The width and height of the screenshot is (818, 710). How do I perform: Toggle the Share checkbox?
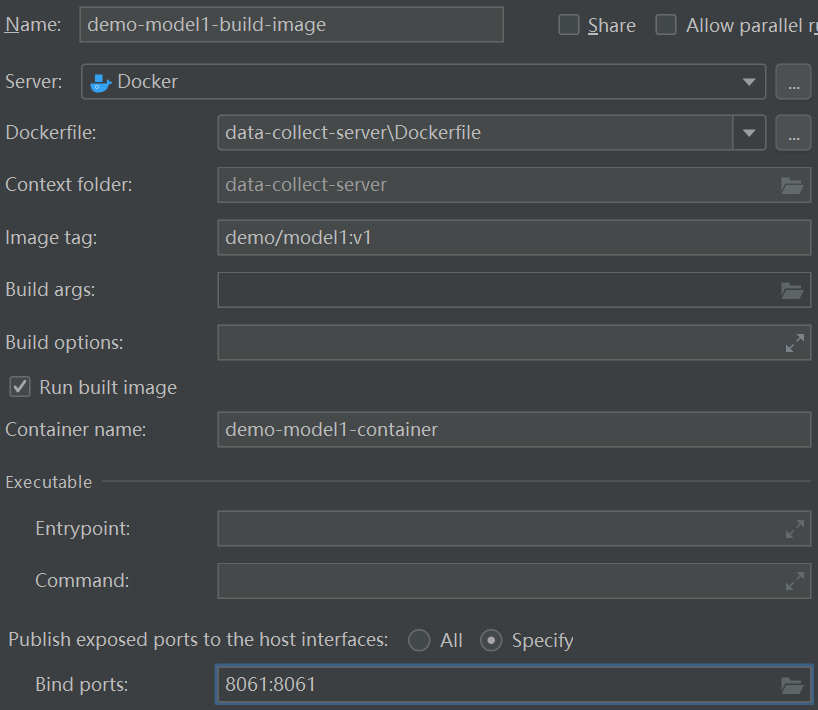point(569,25)
